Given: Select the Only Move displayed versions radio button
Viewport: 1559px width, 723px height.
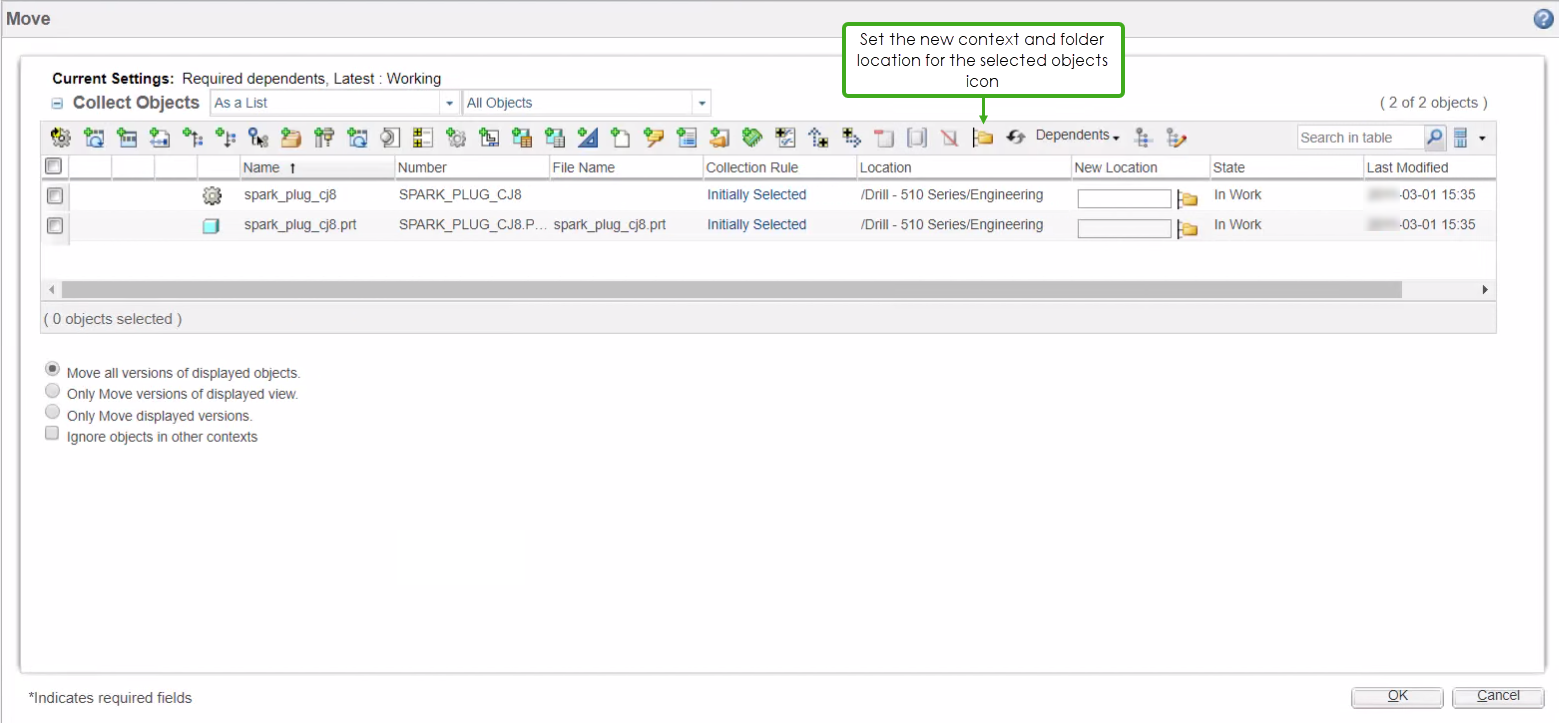Looking at the screenshot, I should [52, 411].
